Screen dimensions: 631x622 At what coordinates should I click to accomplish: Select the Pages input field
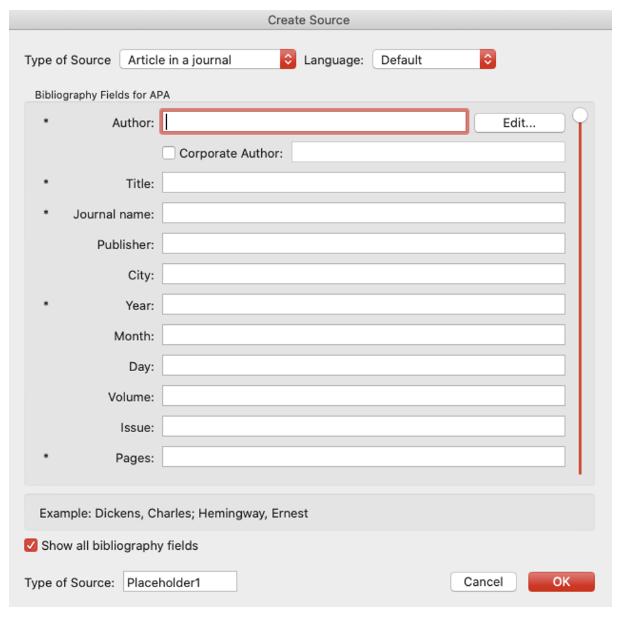(363, 457)
